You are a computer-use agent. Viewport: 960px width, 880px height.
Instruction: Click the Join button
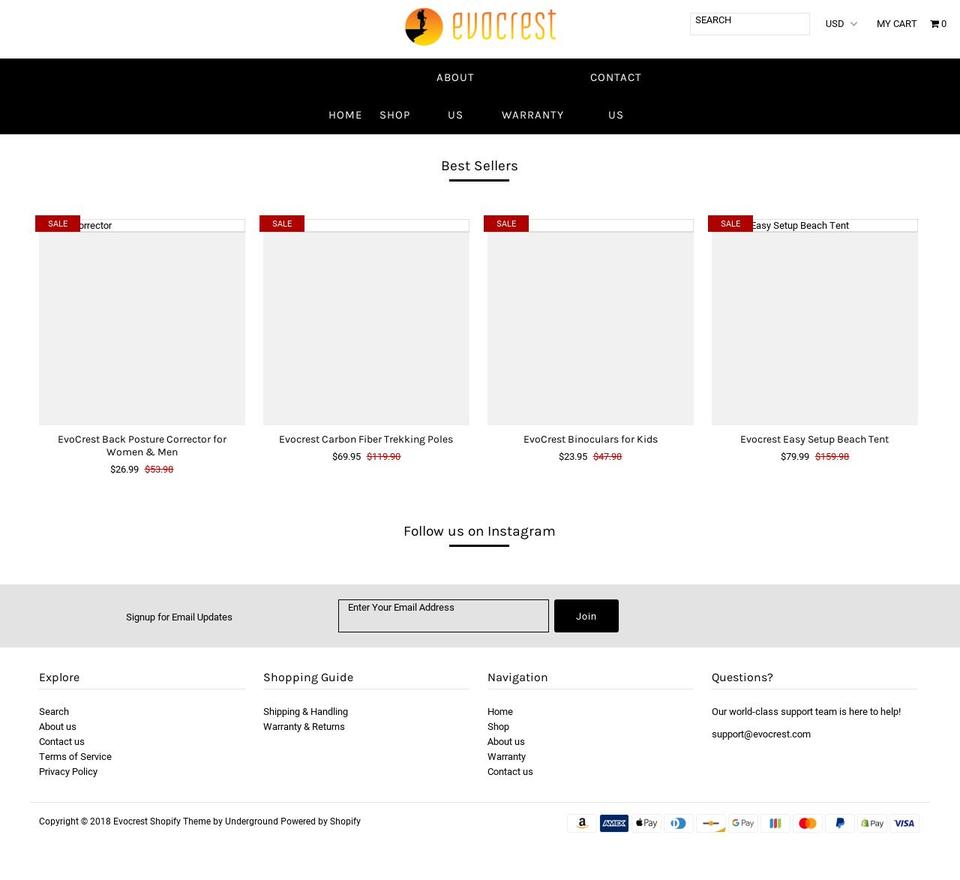coord(586,615)
